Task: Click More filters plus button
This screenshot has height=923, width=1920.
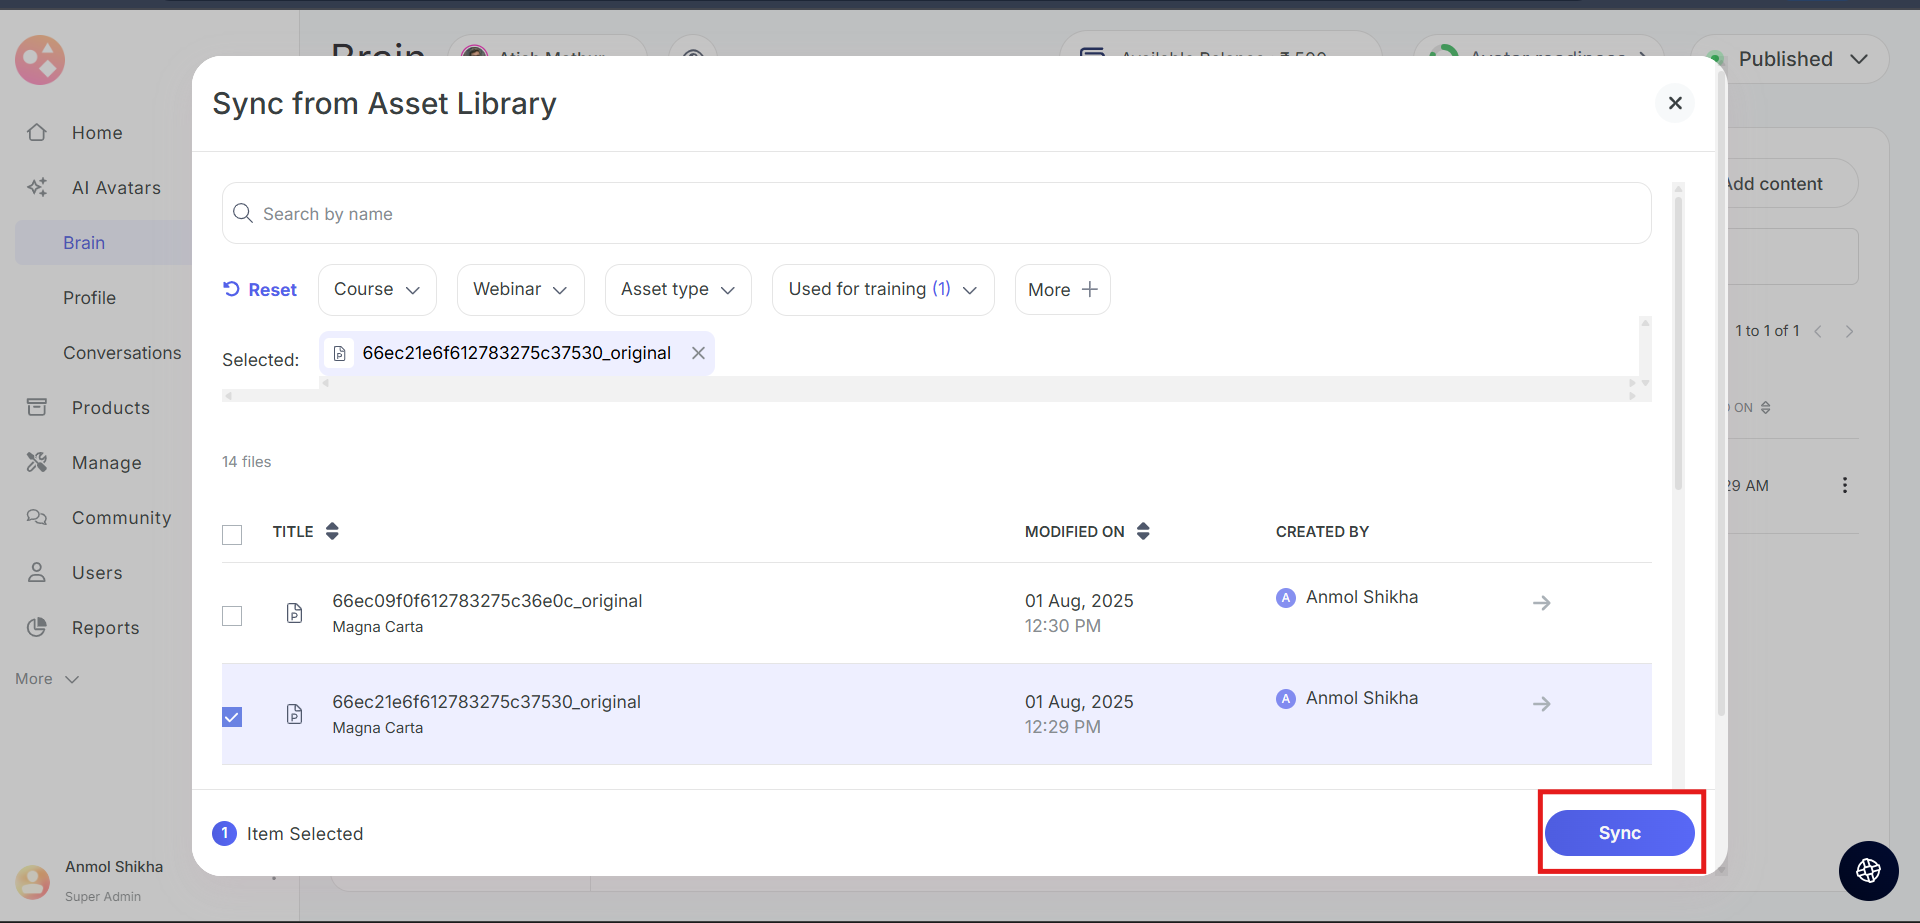Action: click(x=1062, y=290)
